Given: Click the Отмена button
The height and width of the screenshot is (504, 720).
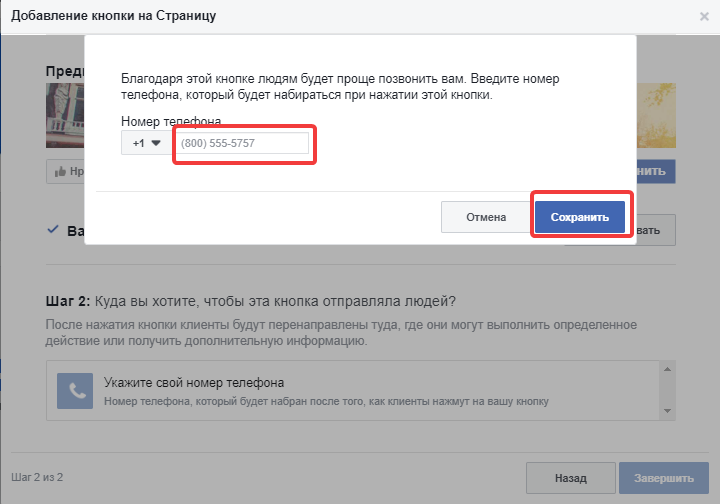Looking at the screenshot, I should [486, 217].
